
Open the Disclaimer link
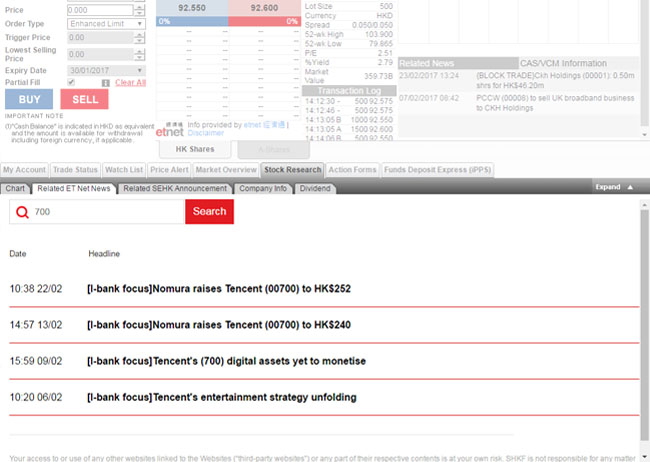pos(206,133)
